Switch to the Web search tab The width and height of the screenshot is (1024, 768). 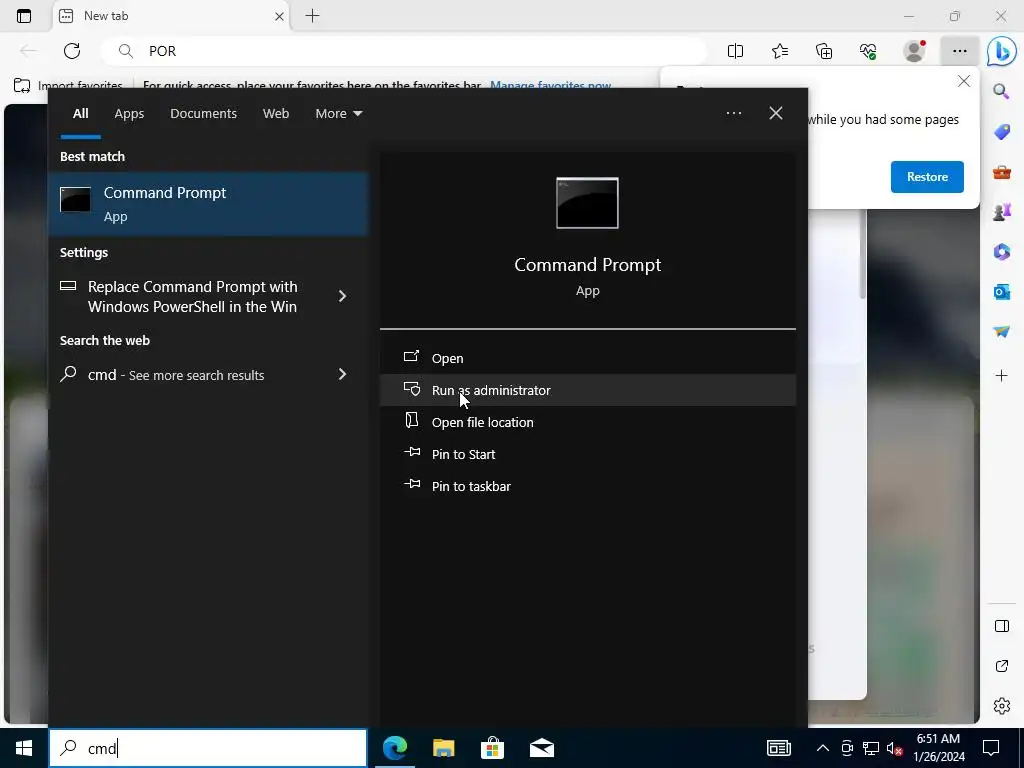click(276, 114)
